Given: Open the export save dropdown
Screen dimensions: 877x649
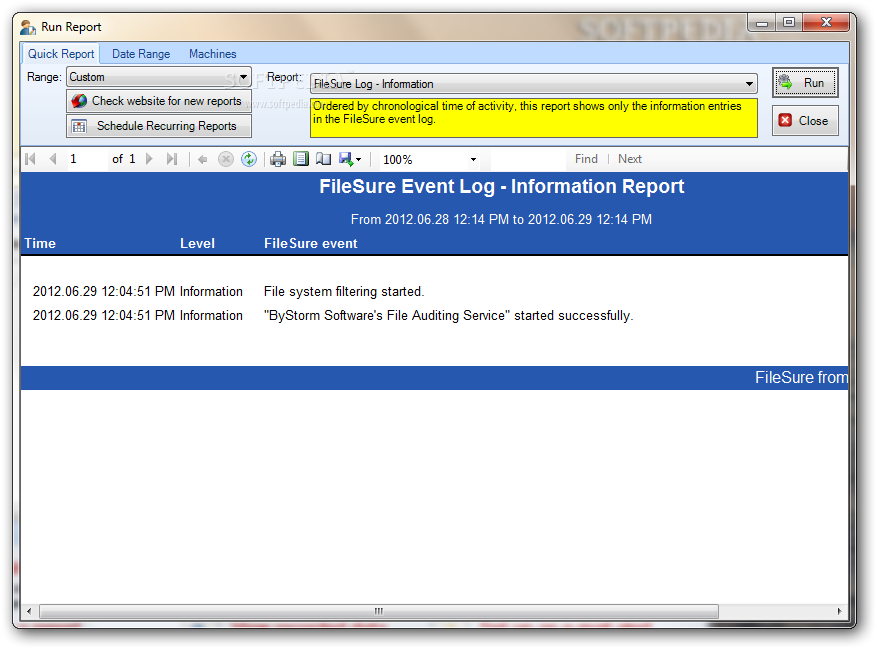Looking at the screenshot, I should coord(351,159).
